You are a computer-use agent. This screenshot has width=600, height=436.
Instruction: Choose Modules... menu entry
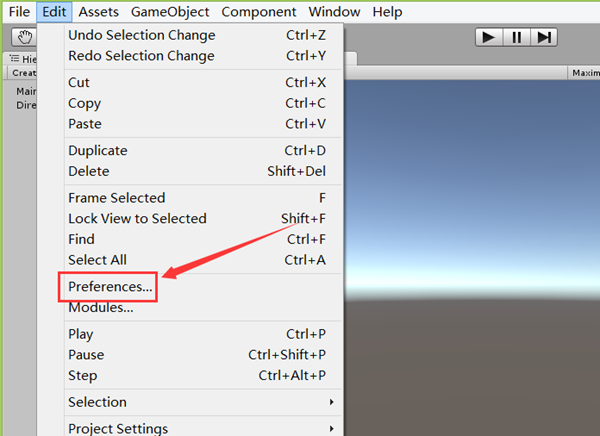[x=100, y=308]
